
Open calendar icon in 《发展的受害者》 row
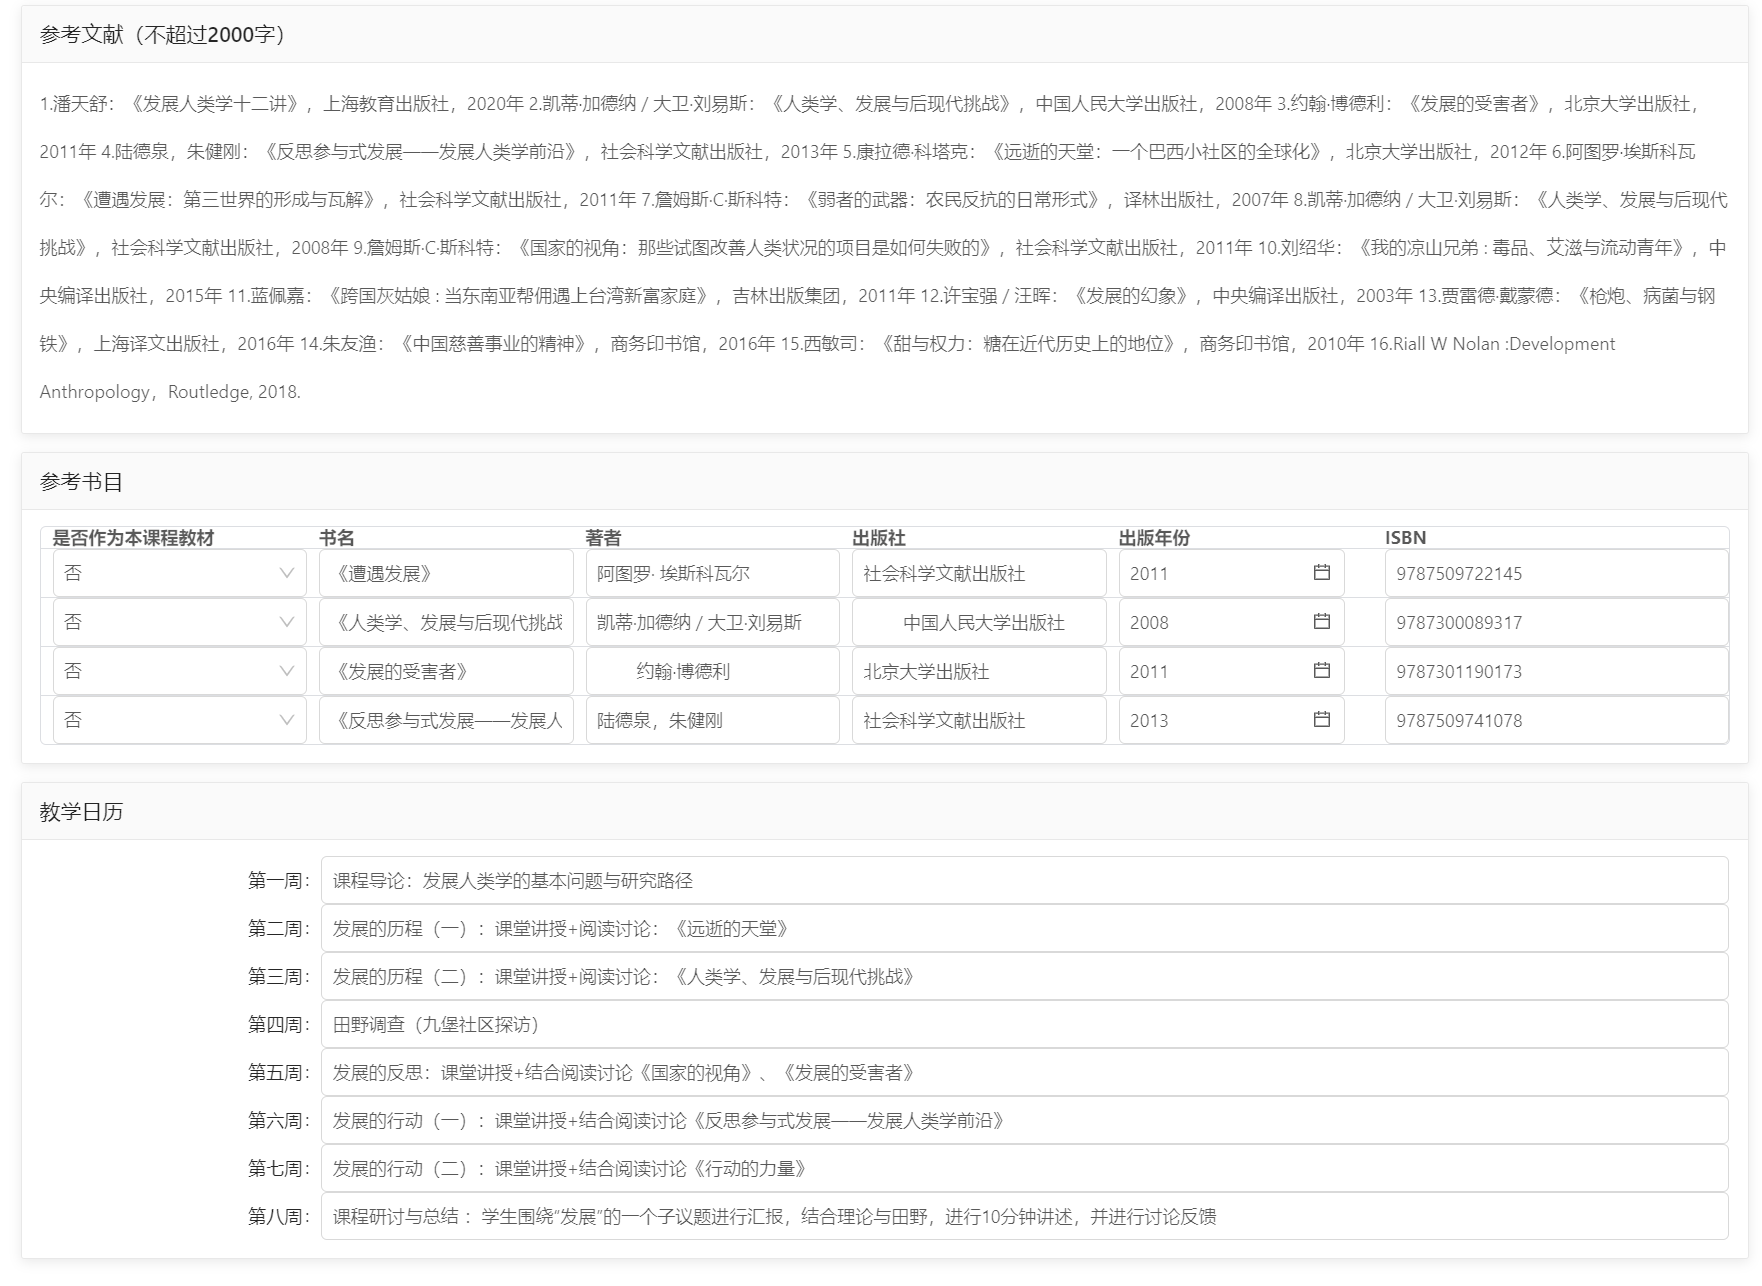click(1321, 671)
